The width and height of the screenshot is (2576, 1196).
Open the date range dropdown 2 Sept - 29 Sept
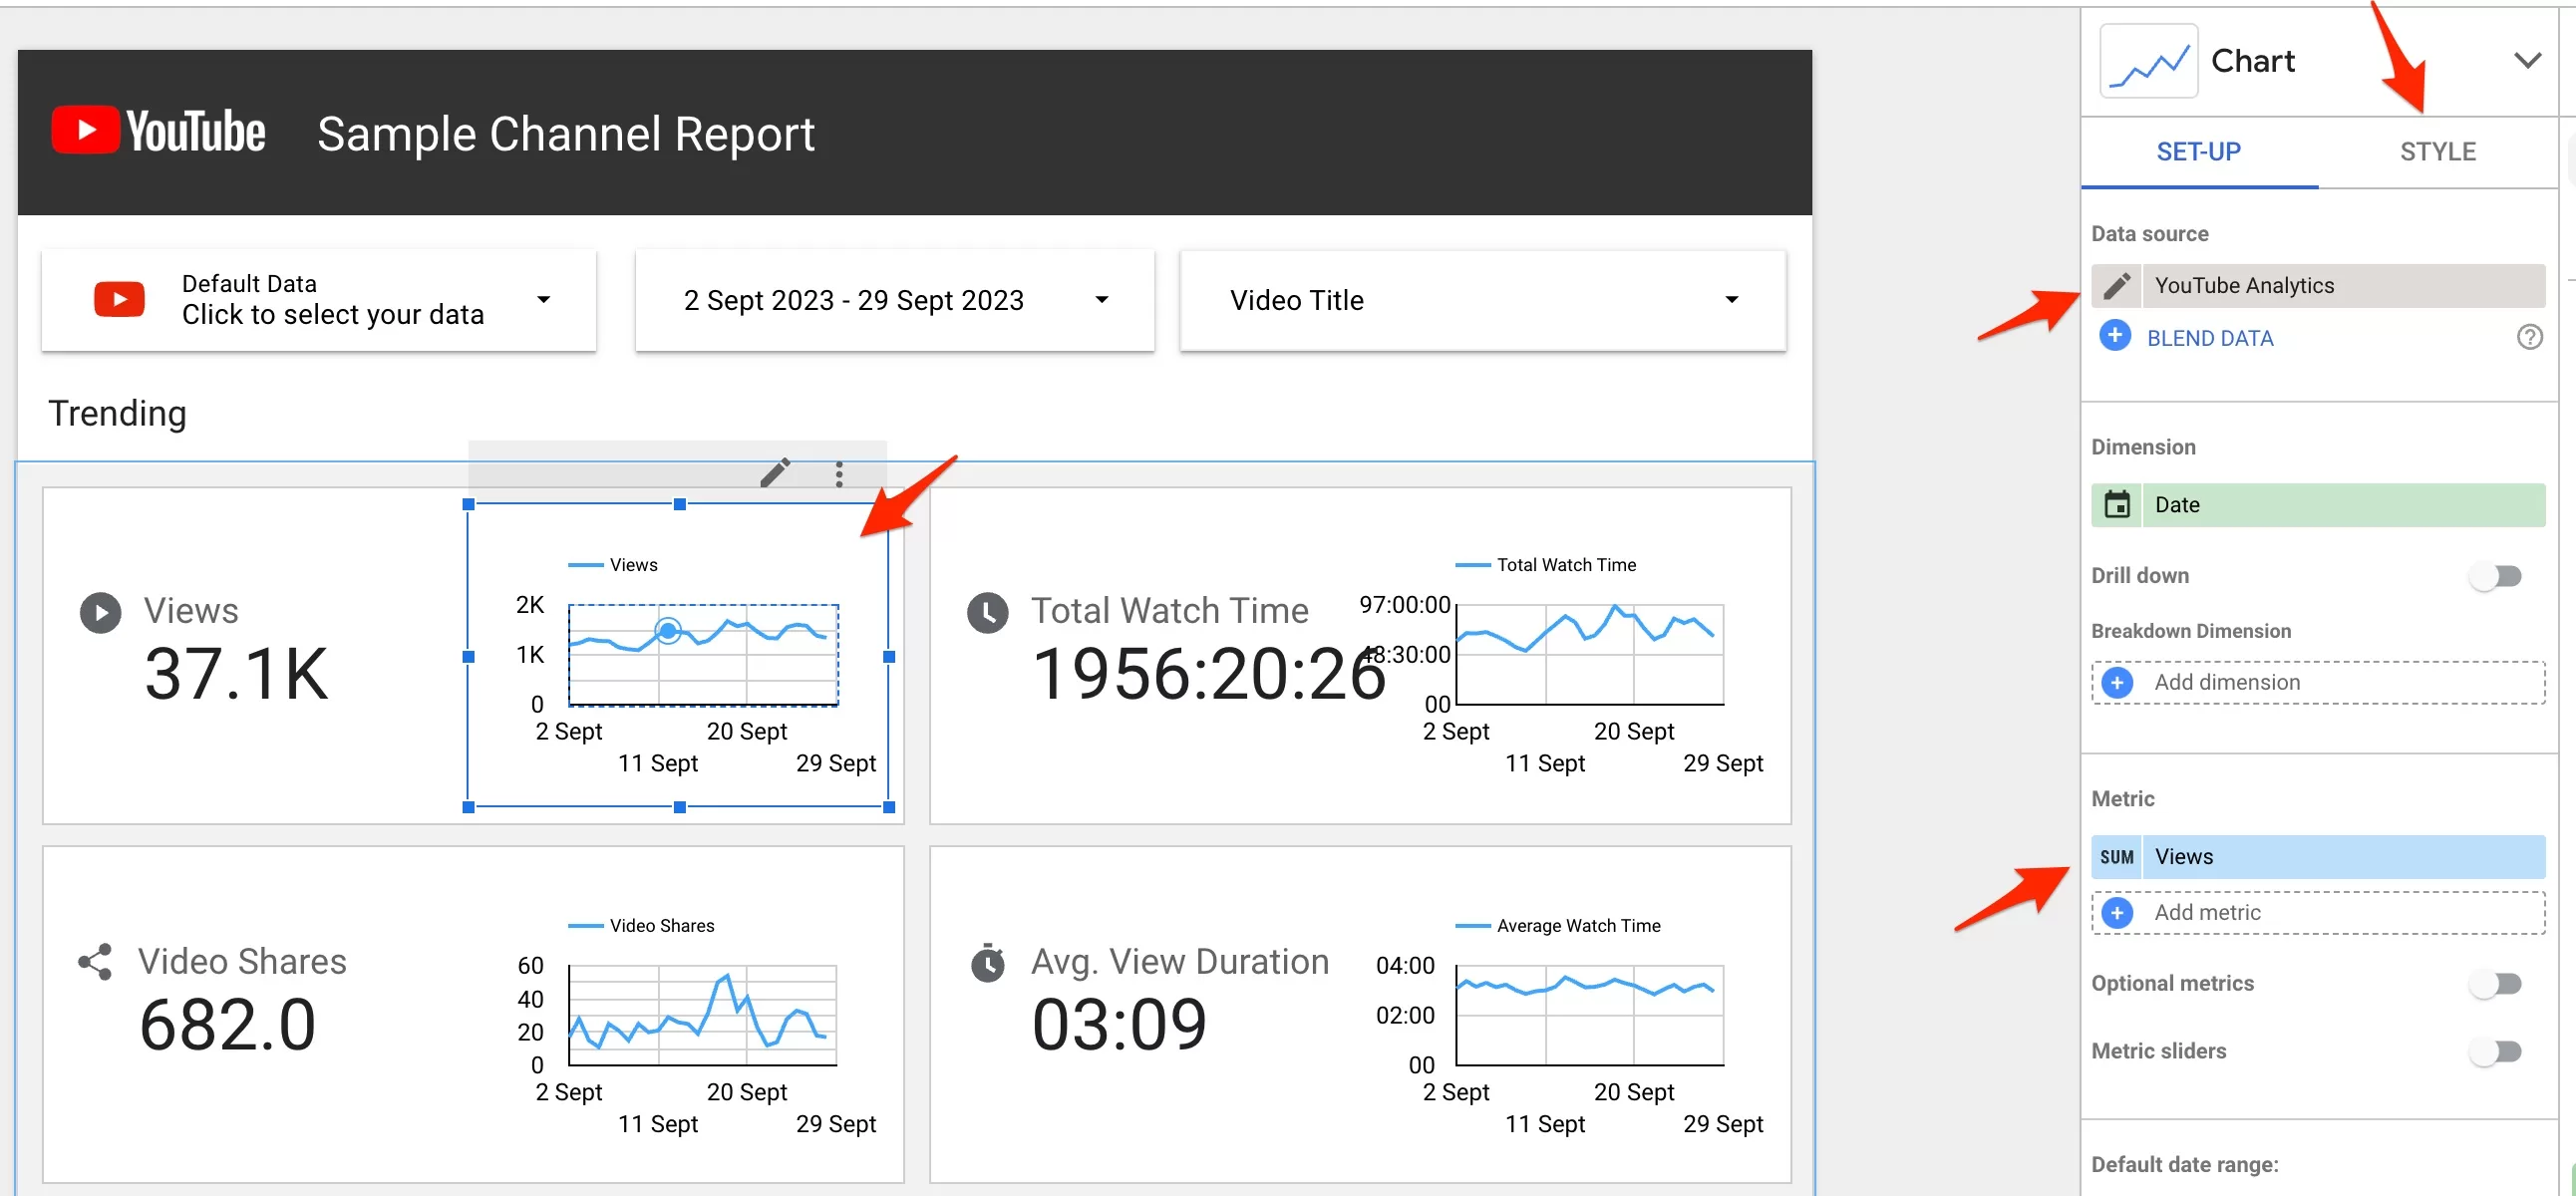click(x=895, y=300)
